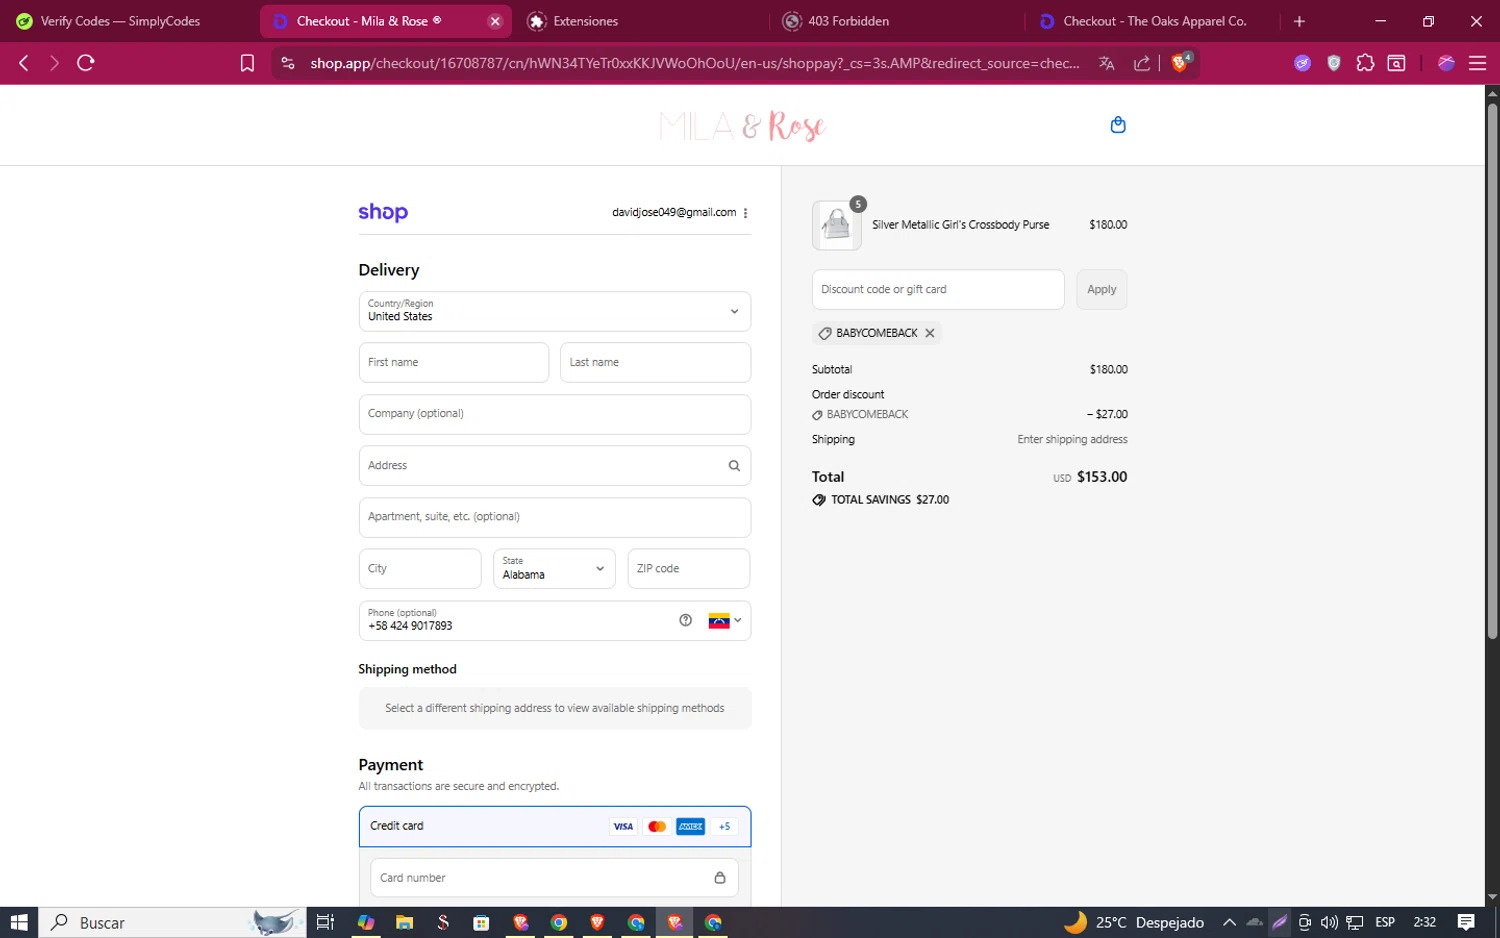The width and height of the screenshot is (1500, 938).
Task: Open the Extensions puzzle-piece menu
Action: point(1365,63)
